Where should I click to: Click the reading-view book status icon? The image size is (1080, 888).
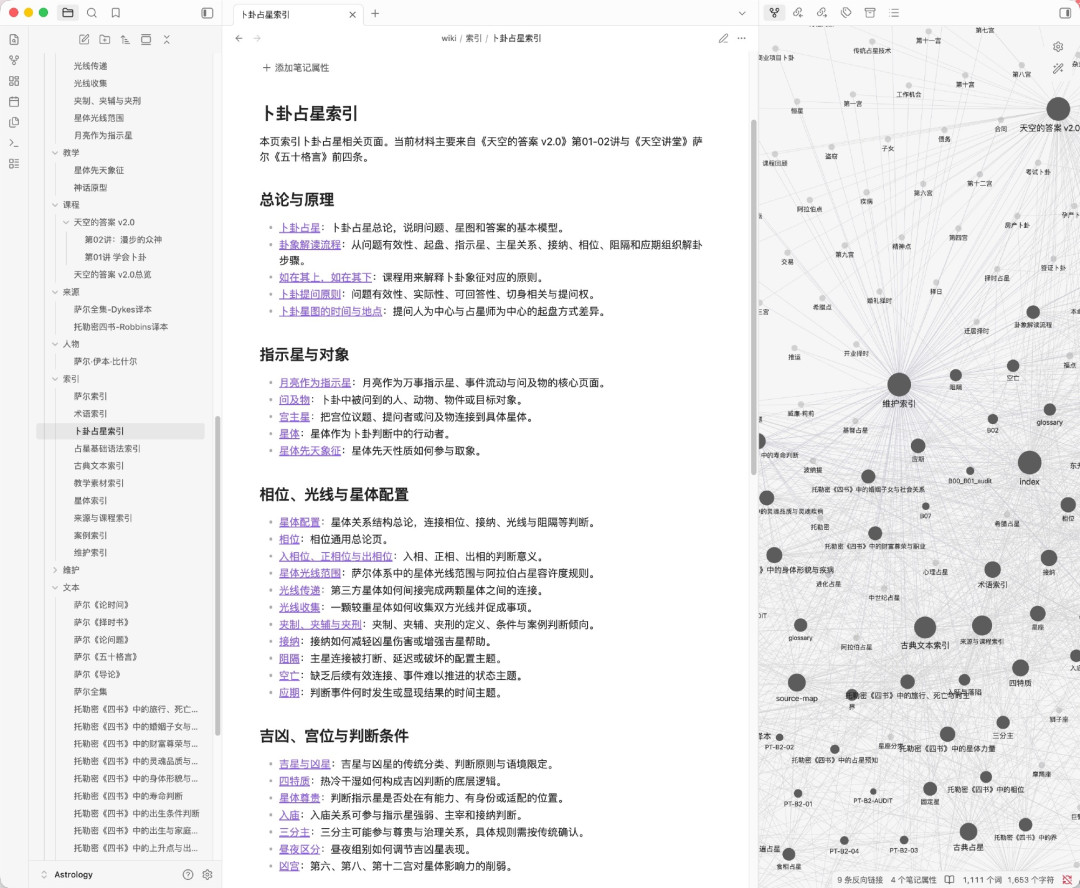(x=949, y=880)
